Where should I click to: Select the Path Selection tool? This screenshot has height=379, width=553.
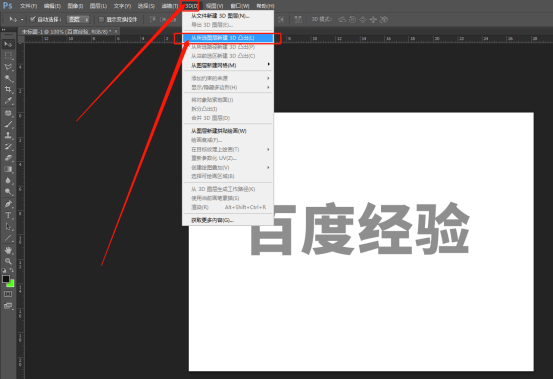click(x=8, y=227)
